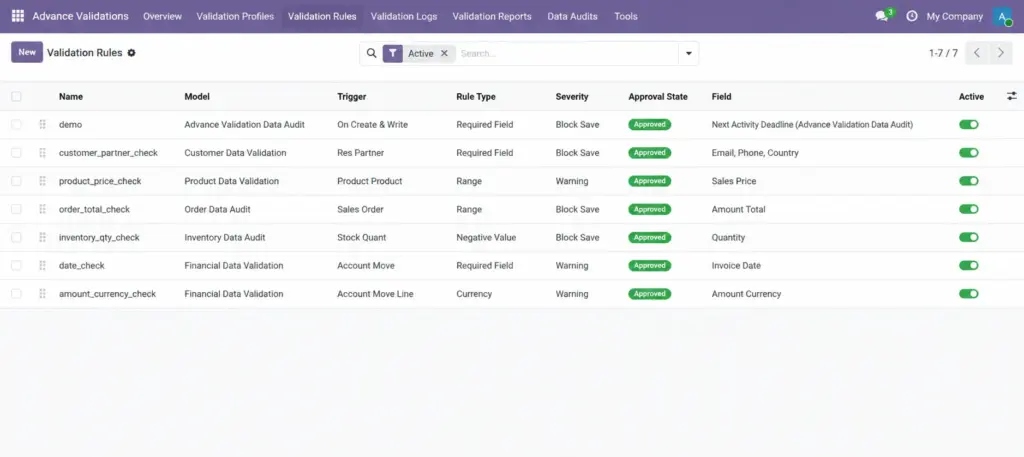This screenshot has height=457, width=1024.
Task: Click the 1-7 / 7 pager counter
Action: coord(943,54)
